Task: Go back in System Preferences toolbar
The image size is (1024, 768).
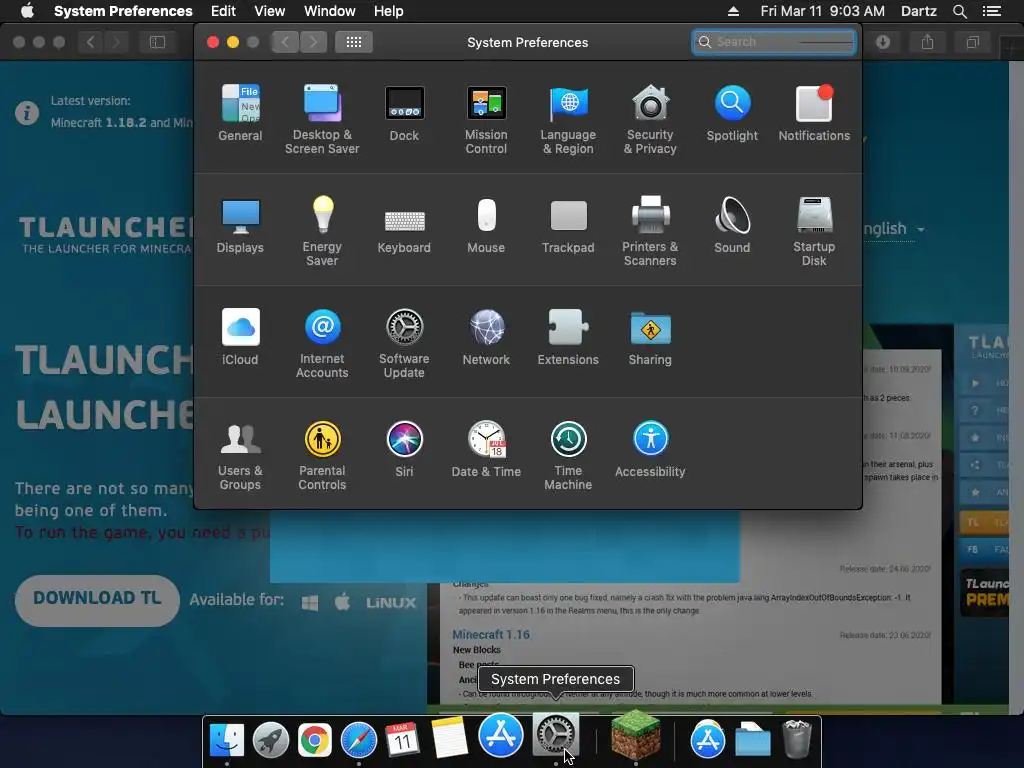Action: [285, 42]
